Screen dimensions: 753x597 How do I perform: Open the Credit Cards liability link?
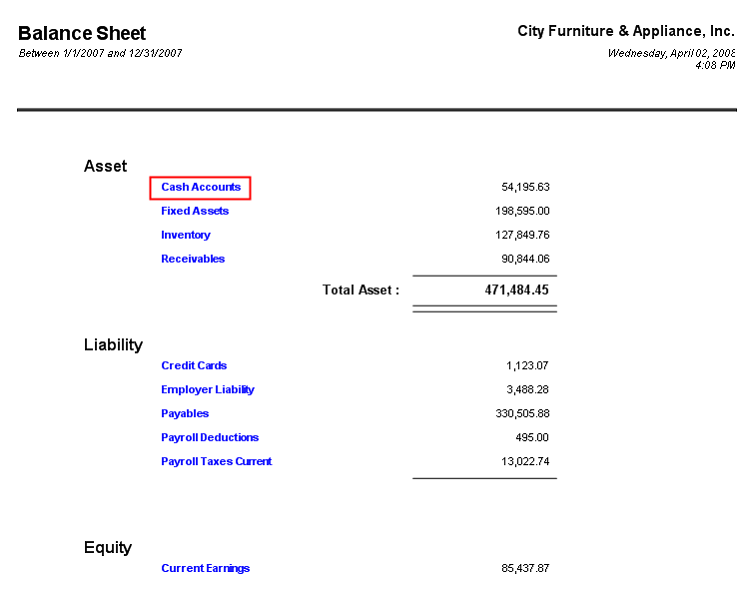[194, 366]
